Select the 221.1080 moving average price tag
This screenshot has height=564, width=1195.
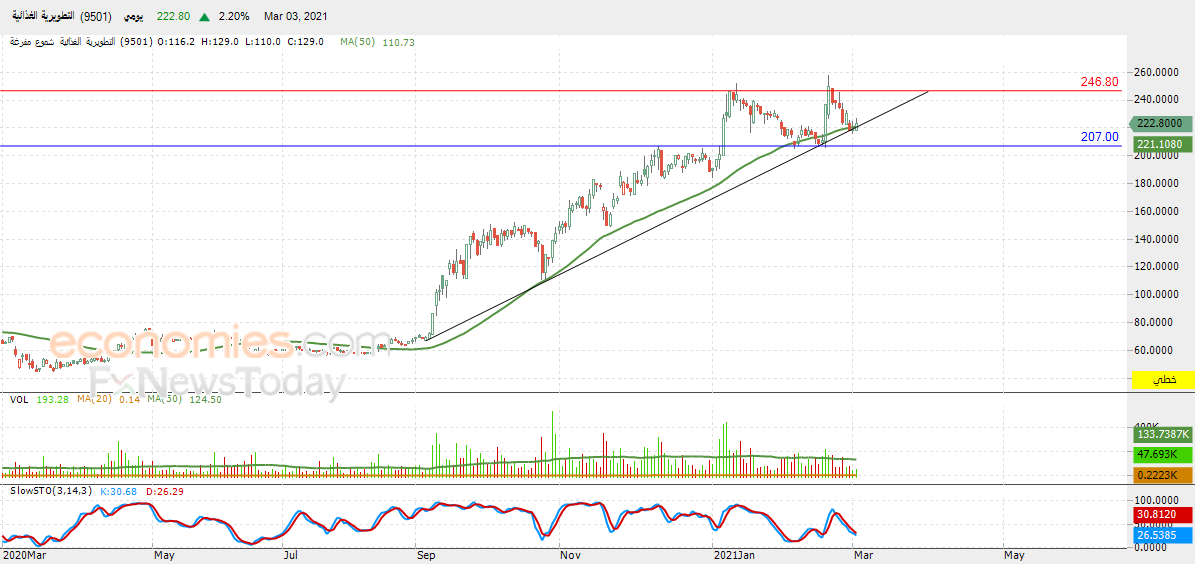coord(1162,144)
